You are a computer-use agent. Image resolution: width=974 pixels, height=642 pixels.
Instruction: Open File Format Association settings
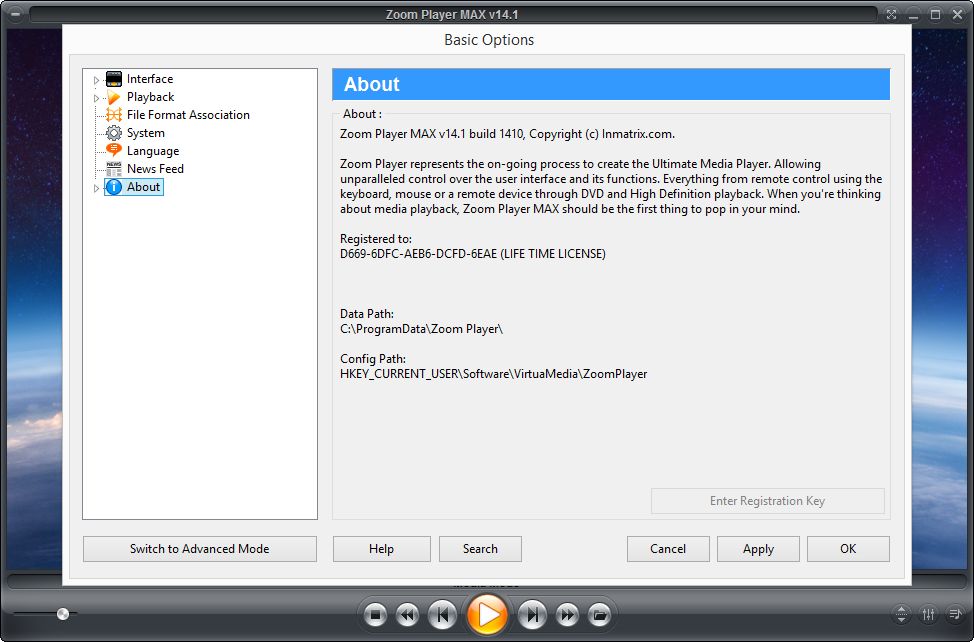[188, 115]
